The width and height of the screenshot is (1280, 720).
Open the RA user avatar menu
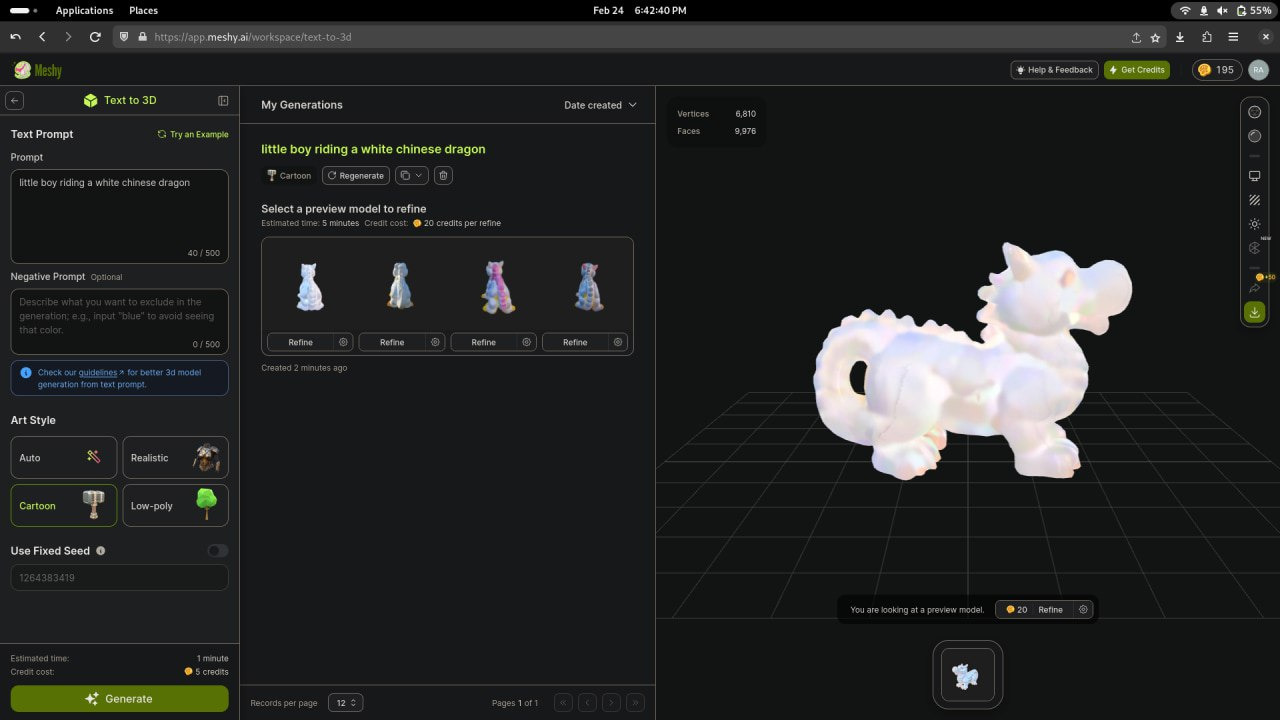1258,70
